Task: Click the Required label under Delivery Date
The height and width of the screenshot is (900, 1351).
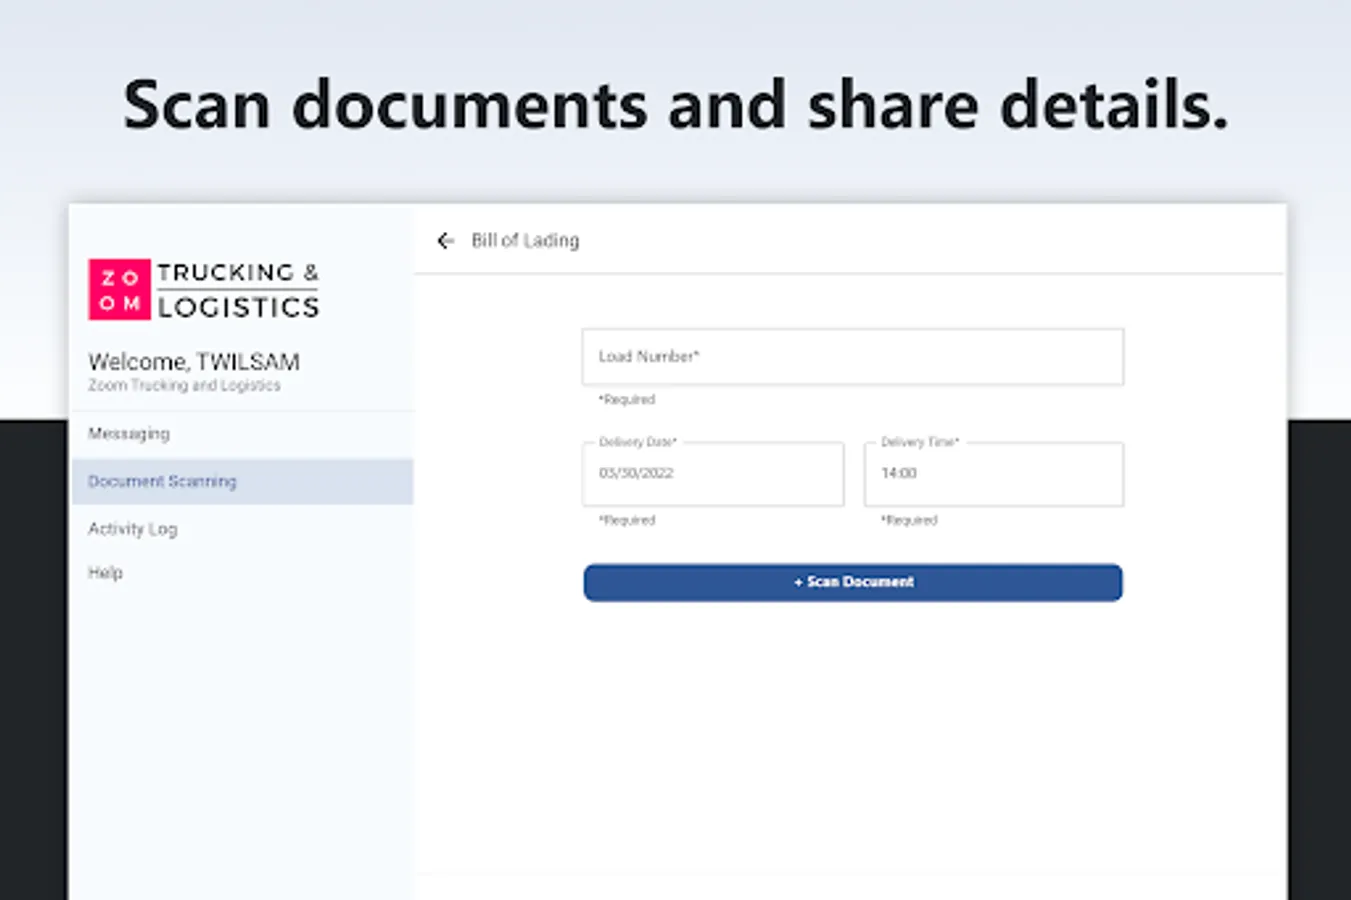Action: (x=627, y=520)
